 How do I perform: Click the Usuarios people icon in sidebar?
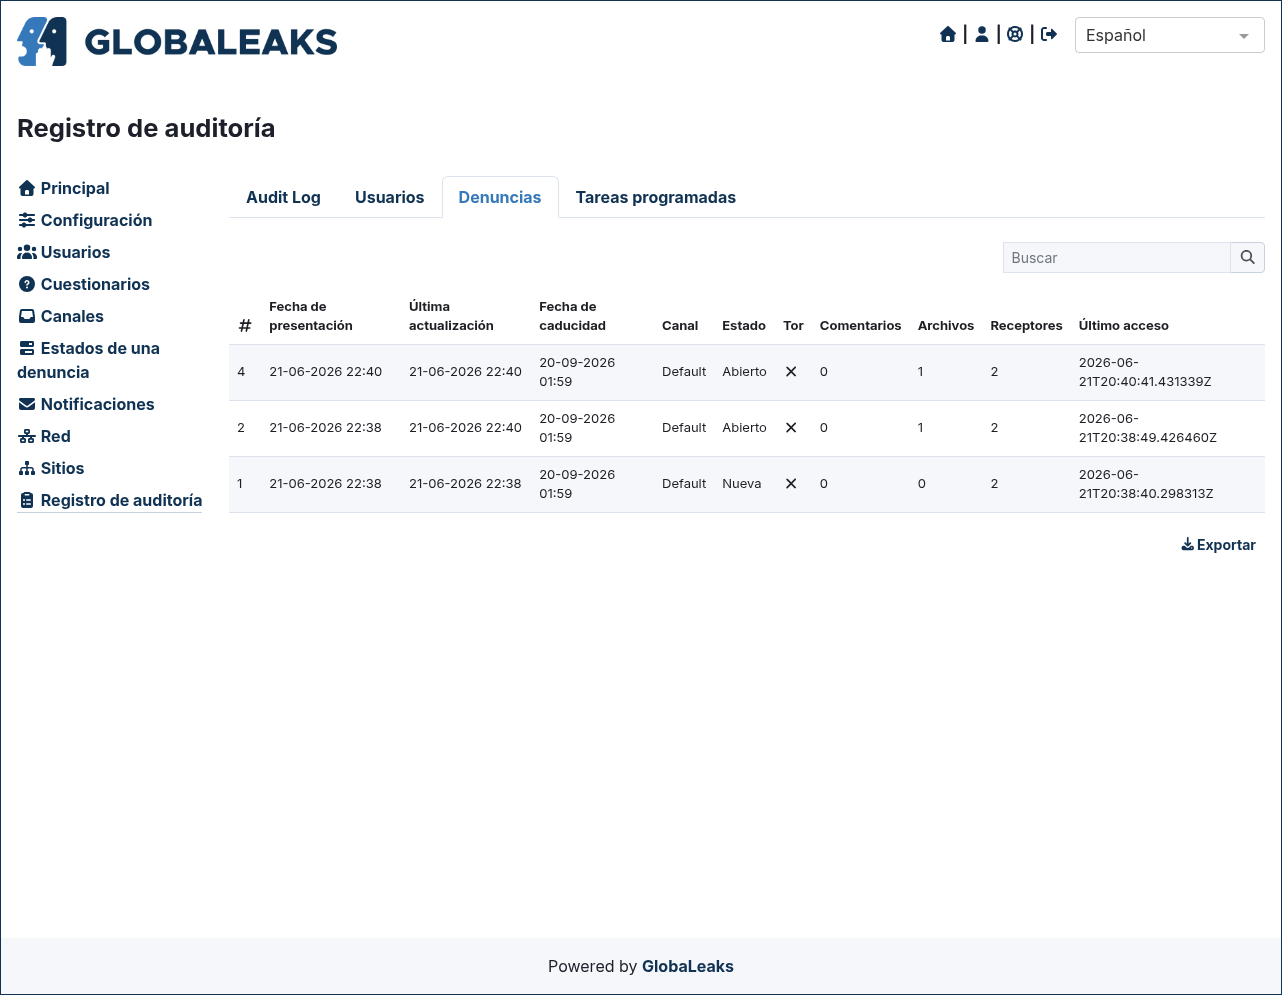point(27,252)
